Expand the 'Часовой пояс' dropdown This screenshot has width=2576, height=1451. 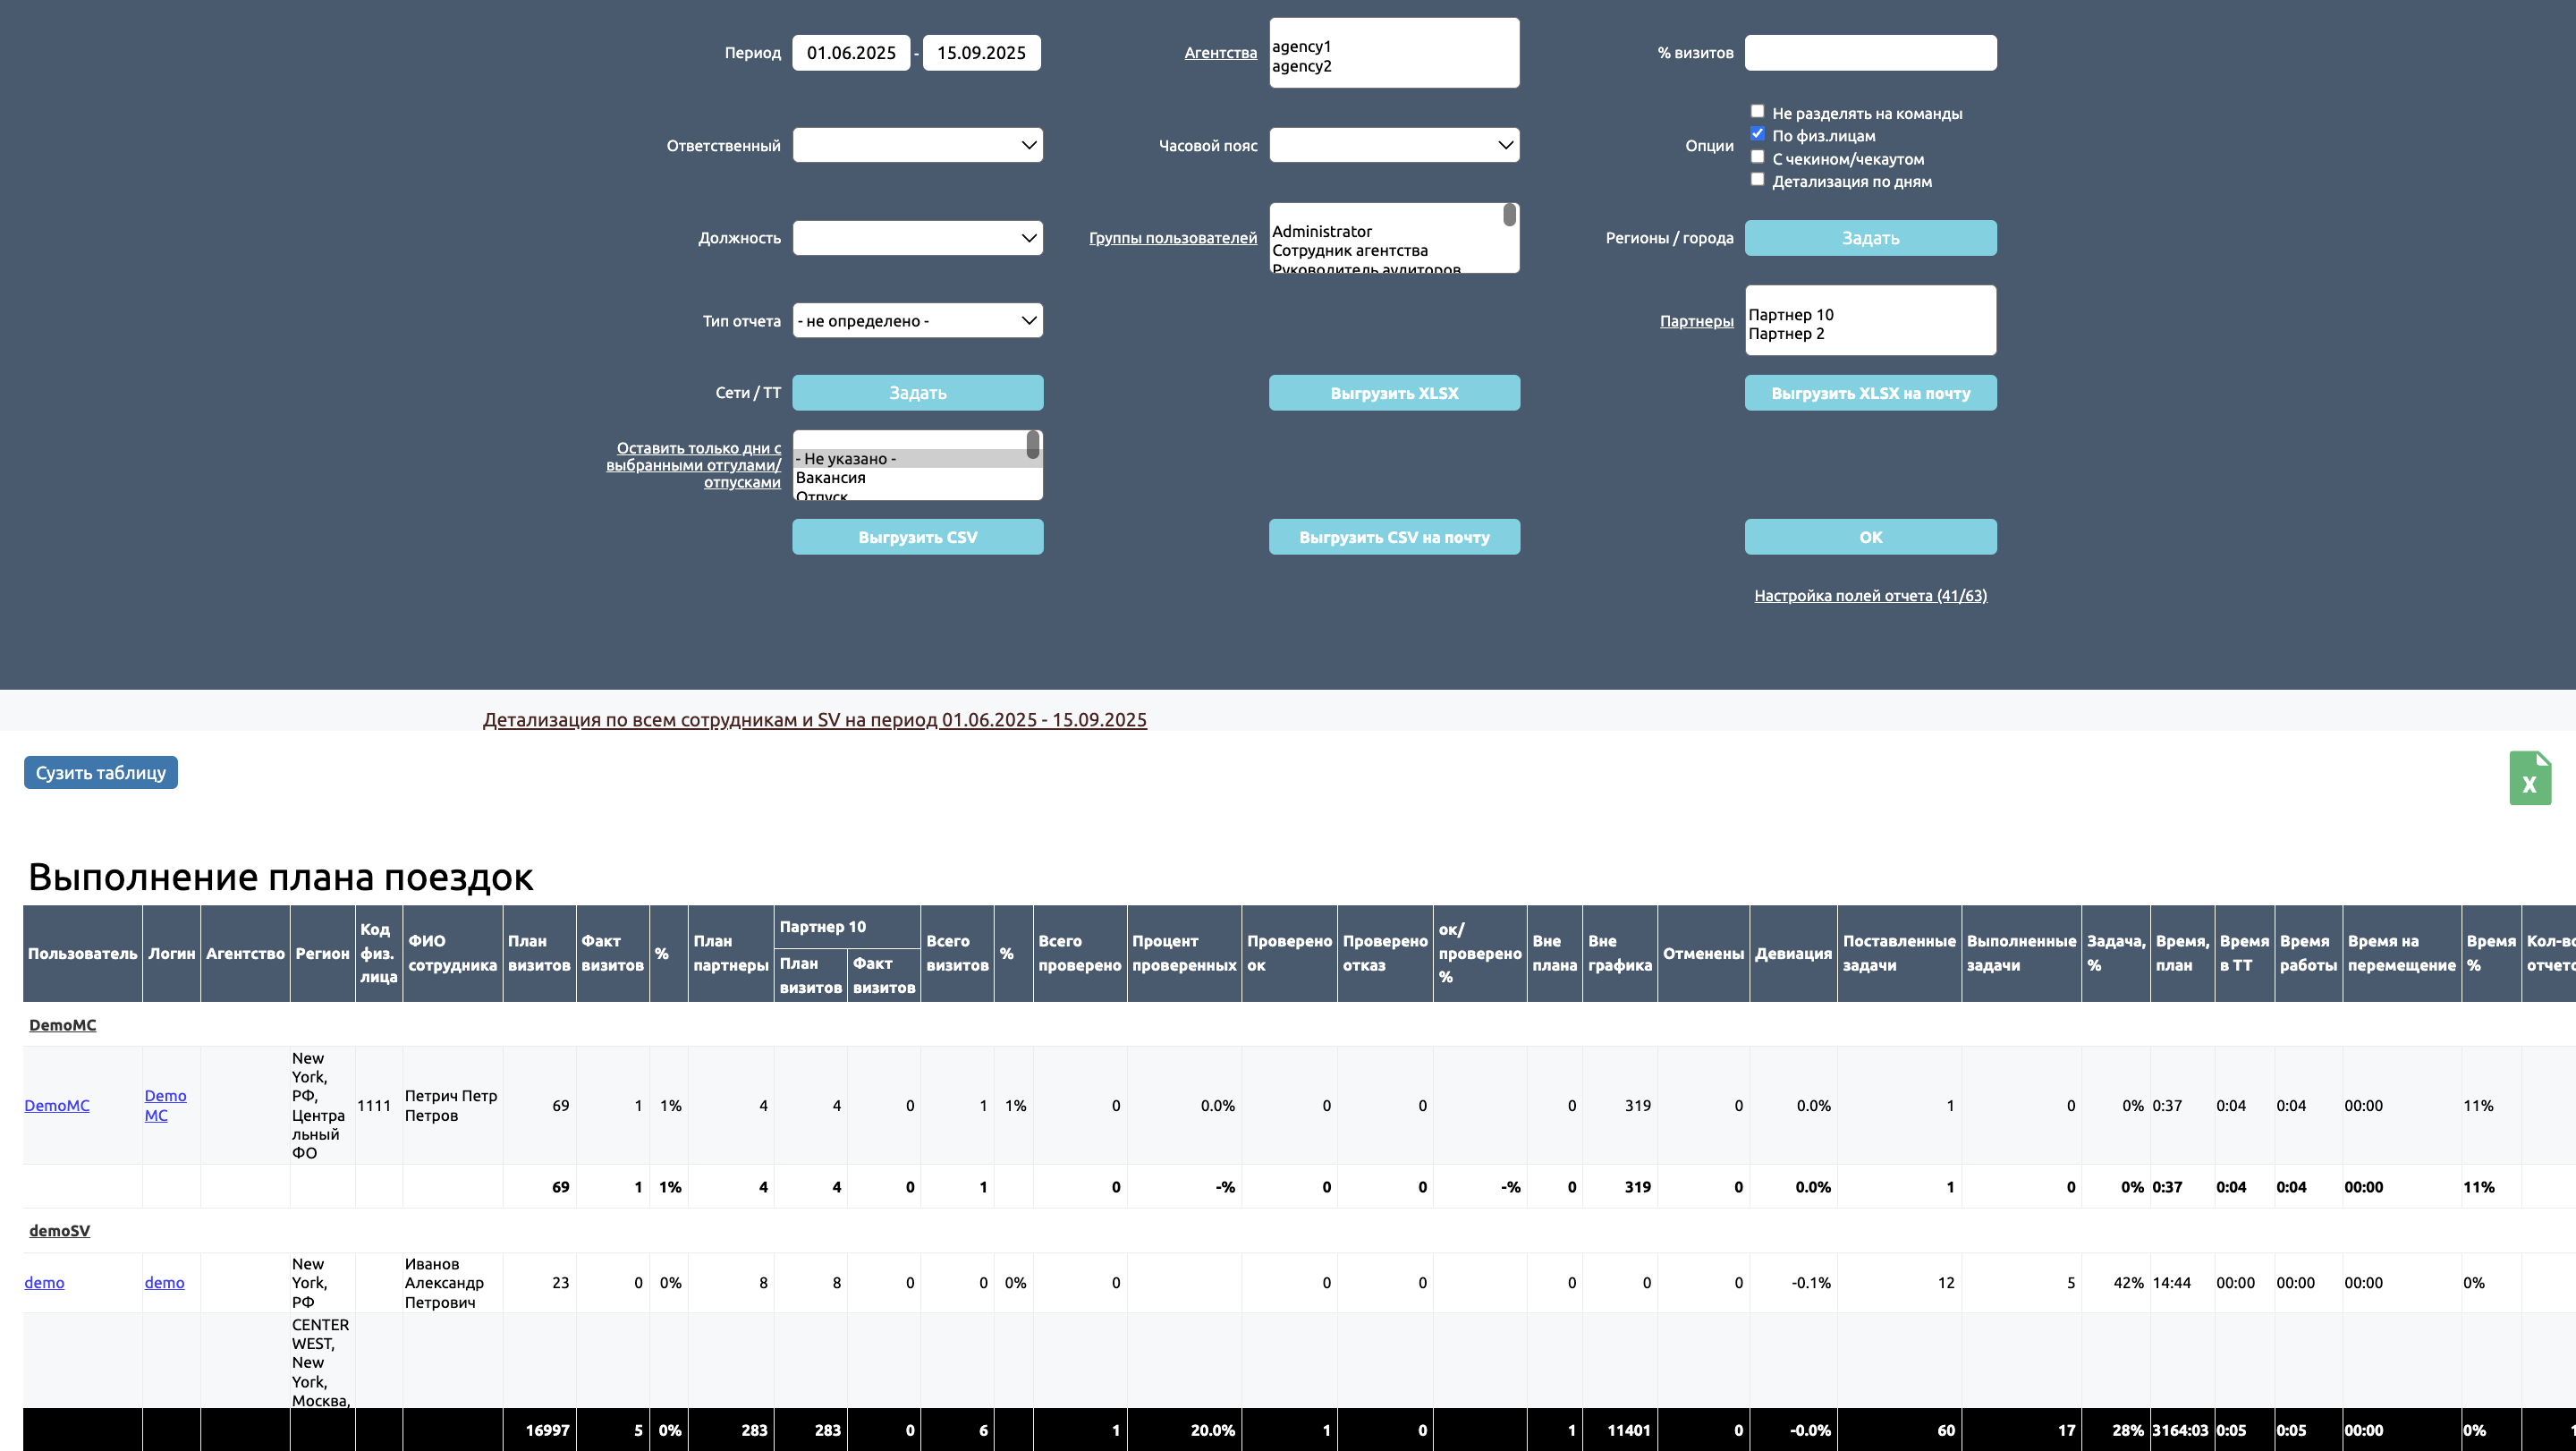click(x=1393, y=145)
